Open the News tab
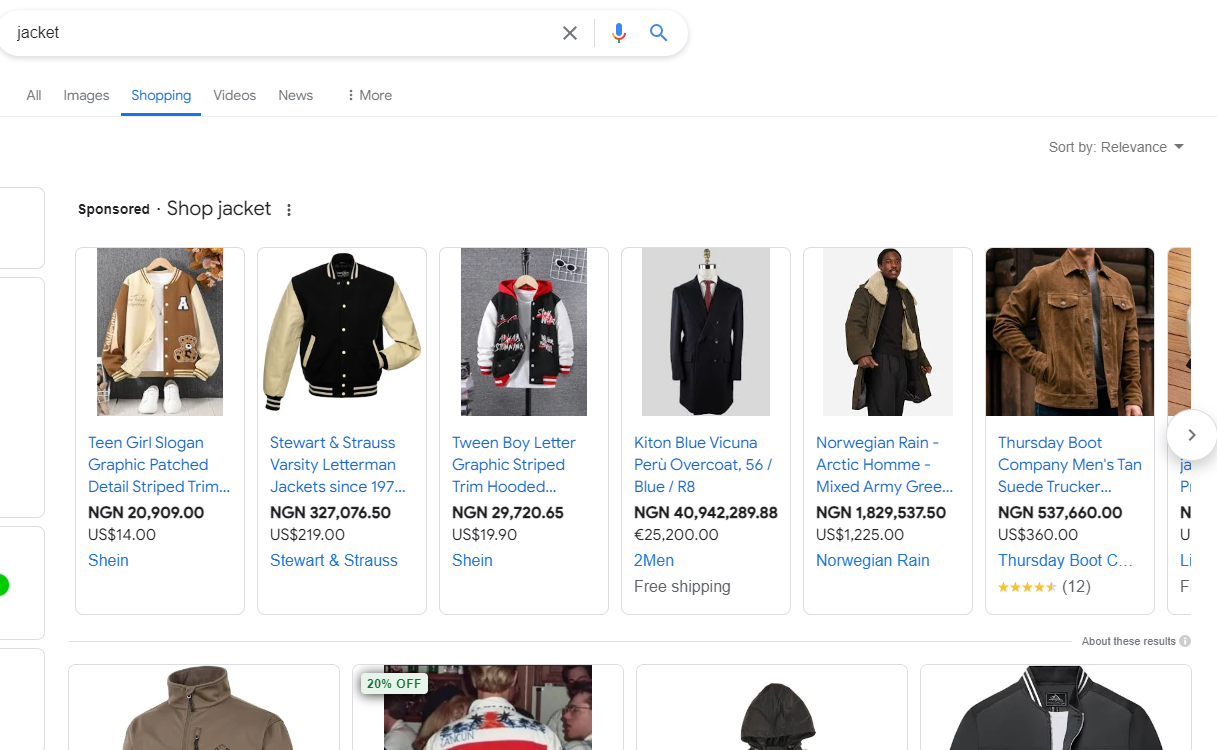Screen dimensions: 1217x750 tap(296, 95)
